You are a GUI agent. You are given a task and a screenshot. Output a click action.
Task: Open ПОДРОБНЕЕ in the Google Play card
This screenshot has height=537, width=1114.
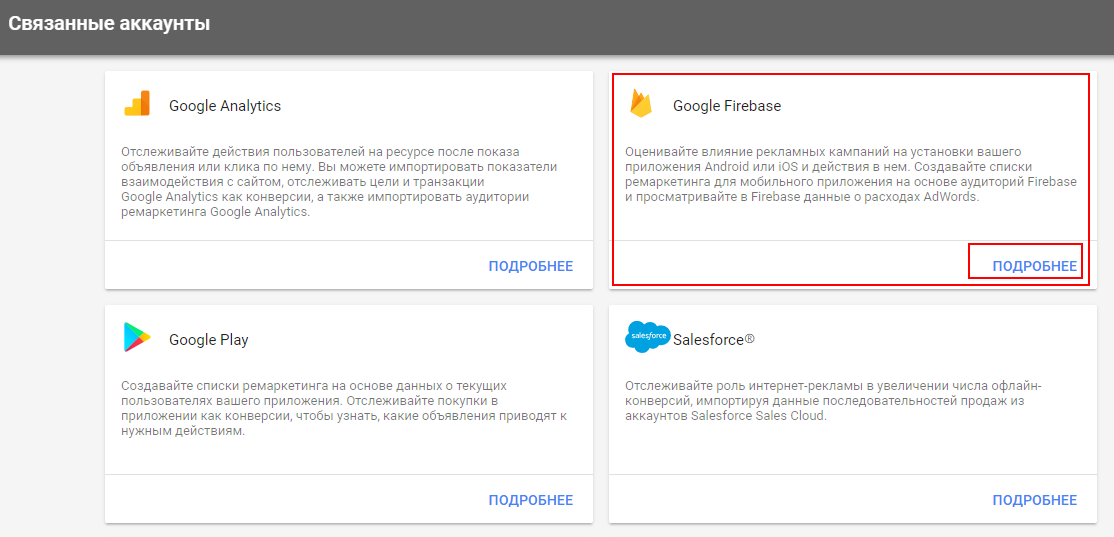click(x=531, y=500)
